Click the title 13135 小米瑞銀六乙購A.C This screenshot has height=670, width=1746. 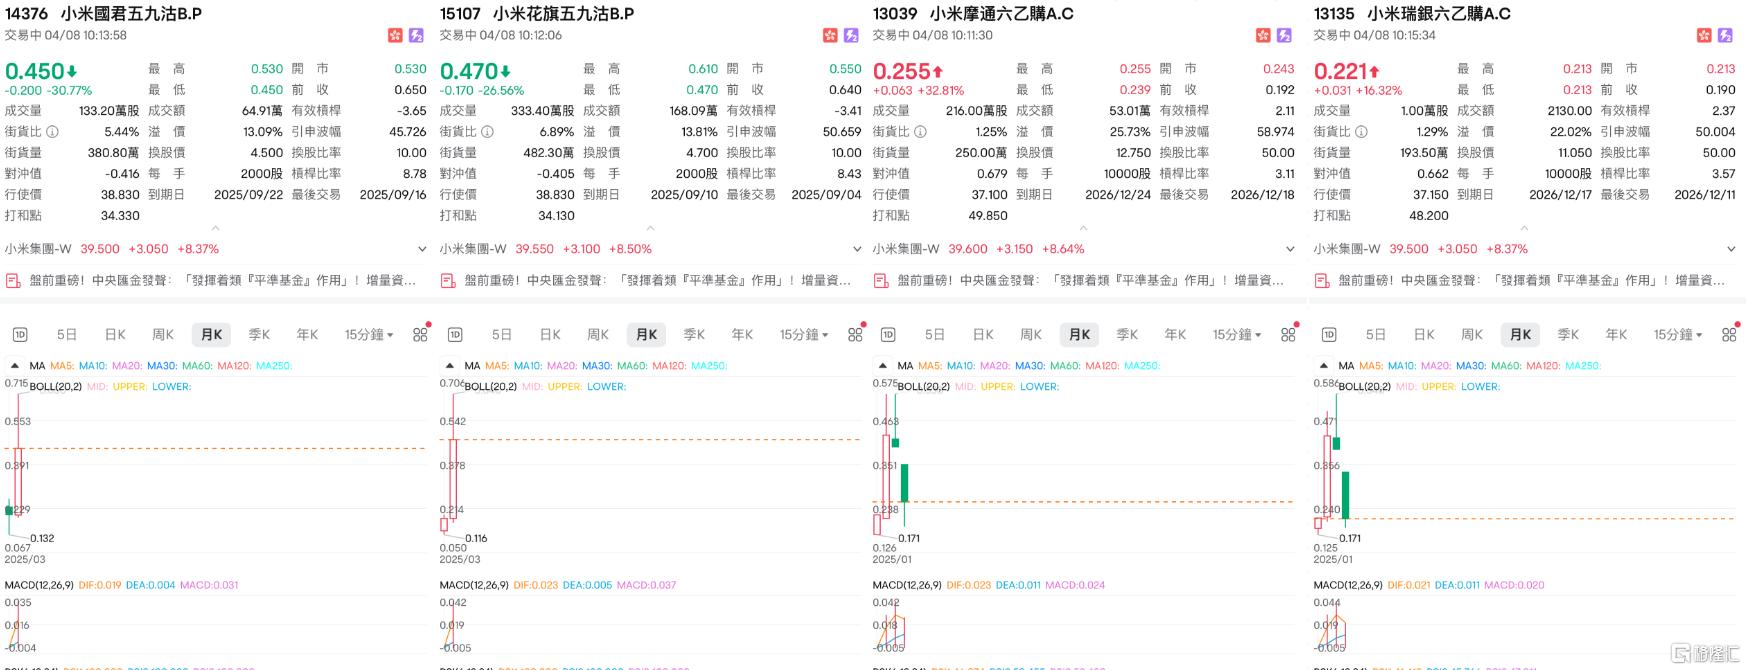pyautogui.click(x=1412, y=13)
